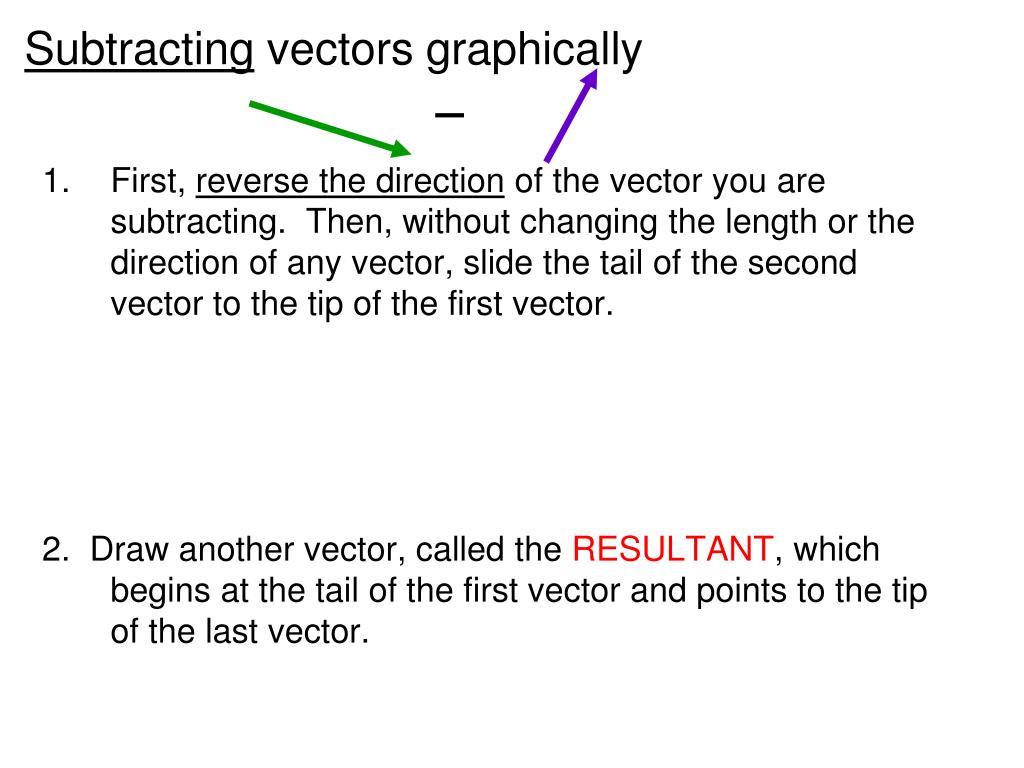The image size is (1024, 768).
Task: Click the purple vector arrow
Action: pyautogui.click(x=571, y=116)
